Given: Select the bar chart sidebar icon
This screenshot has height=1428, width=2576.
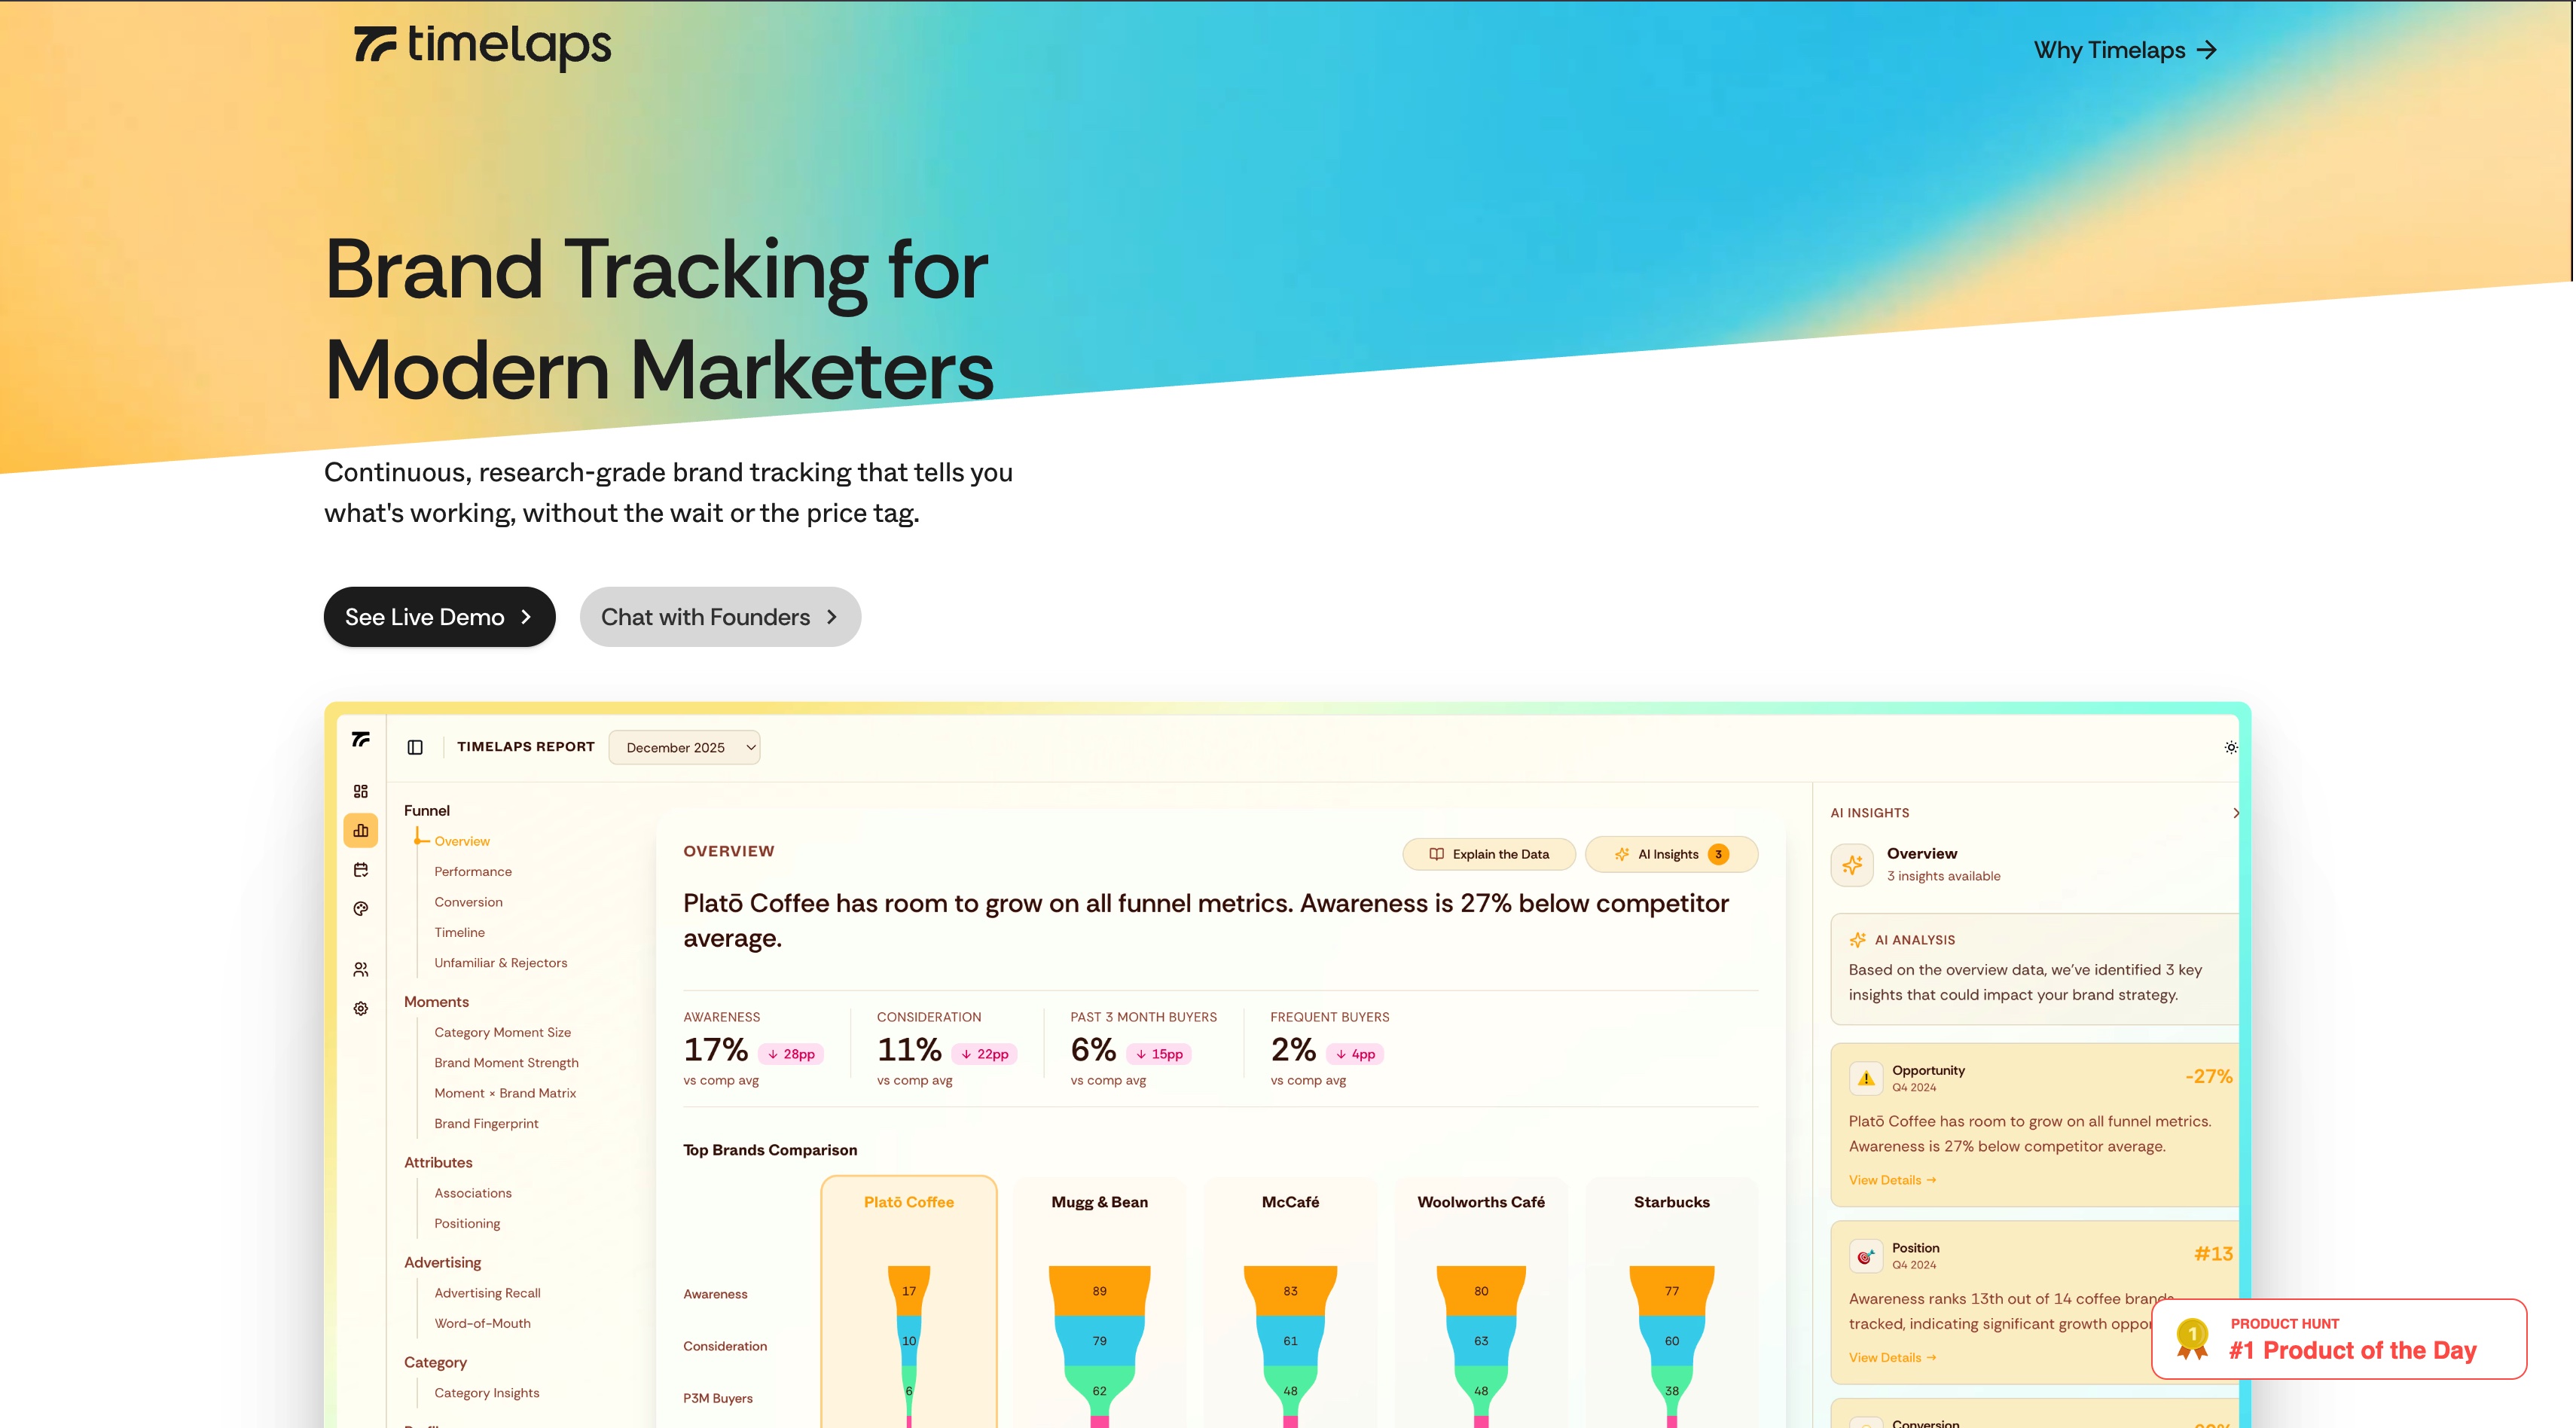Looking at the screenshot, I should [x=361, y=831].
